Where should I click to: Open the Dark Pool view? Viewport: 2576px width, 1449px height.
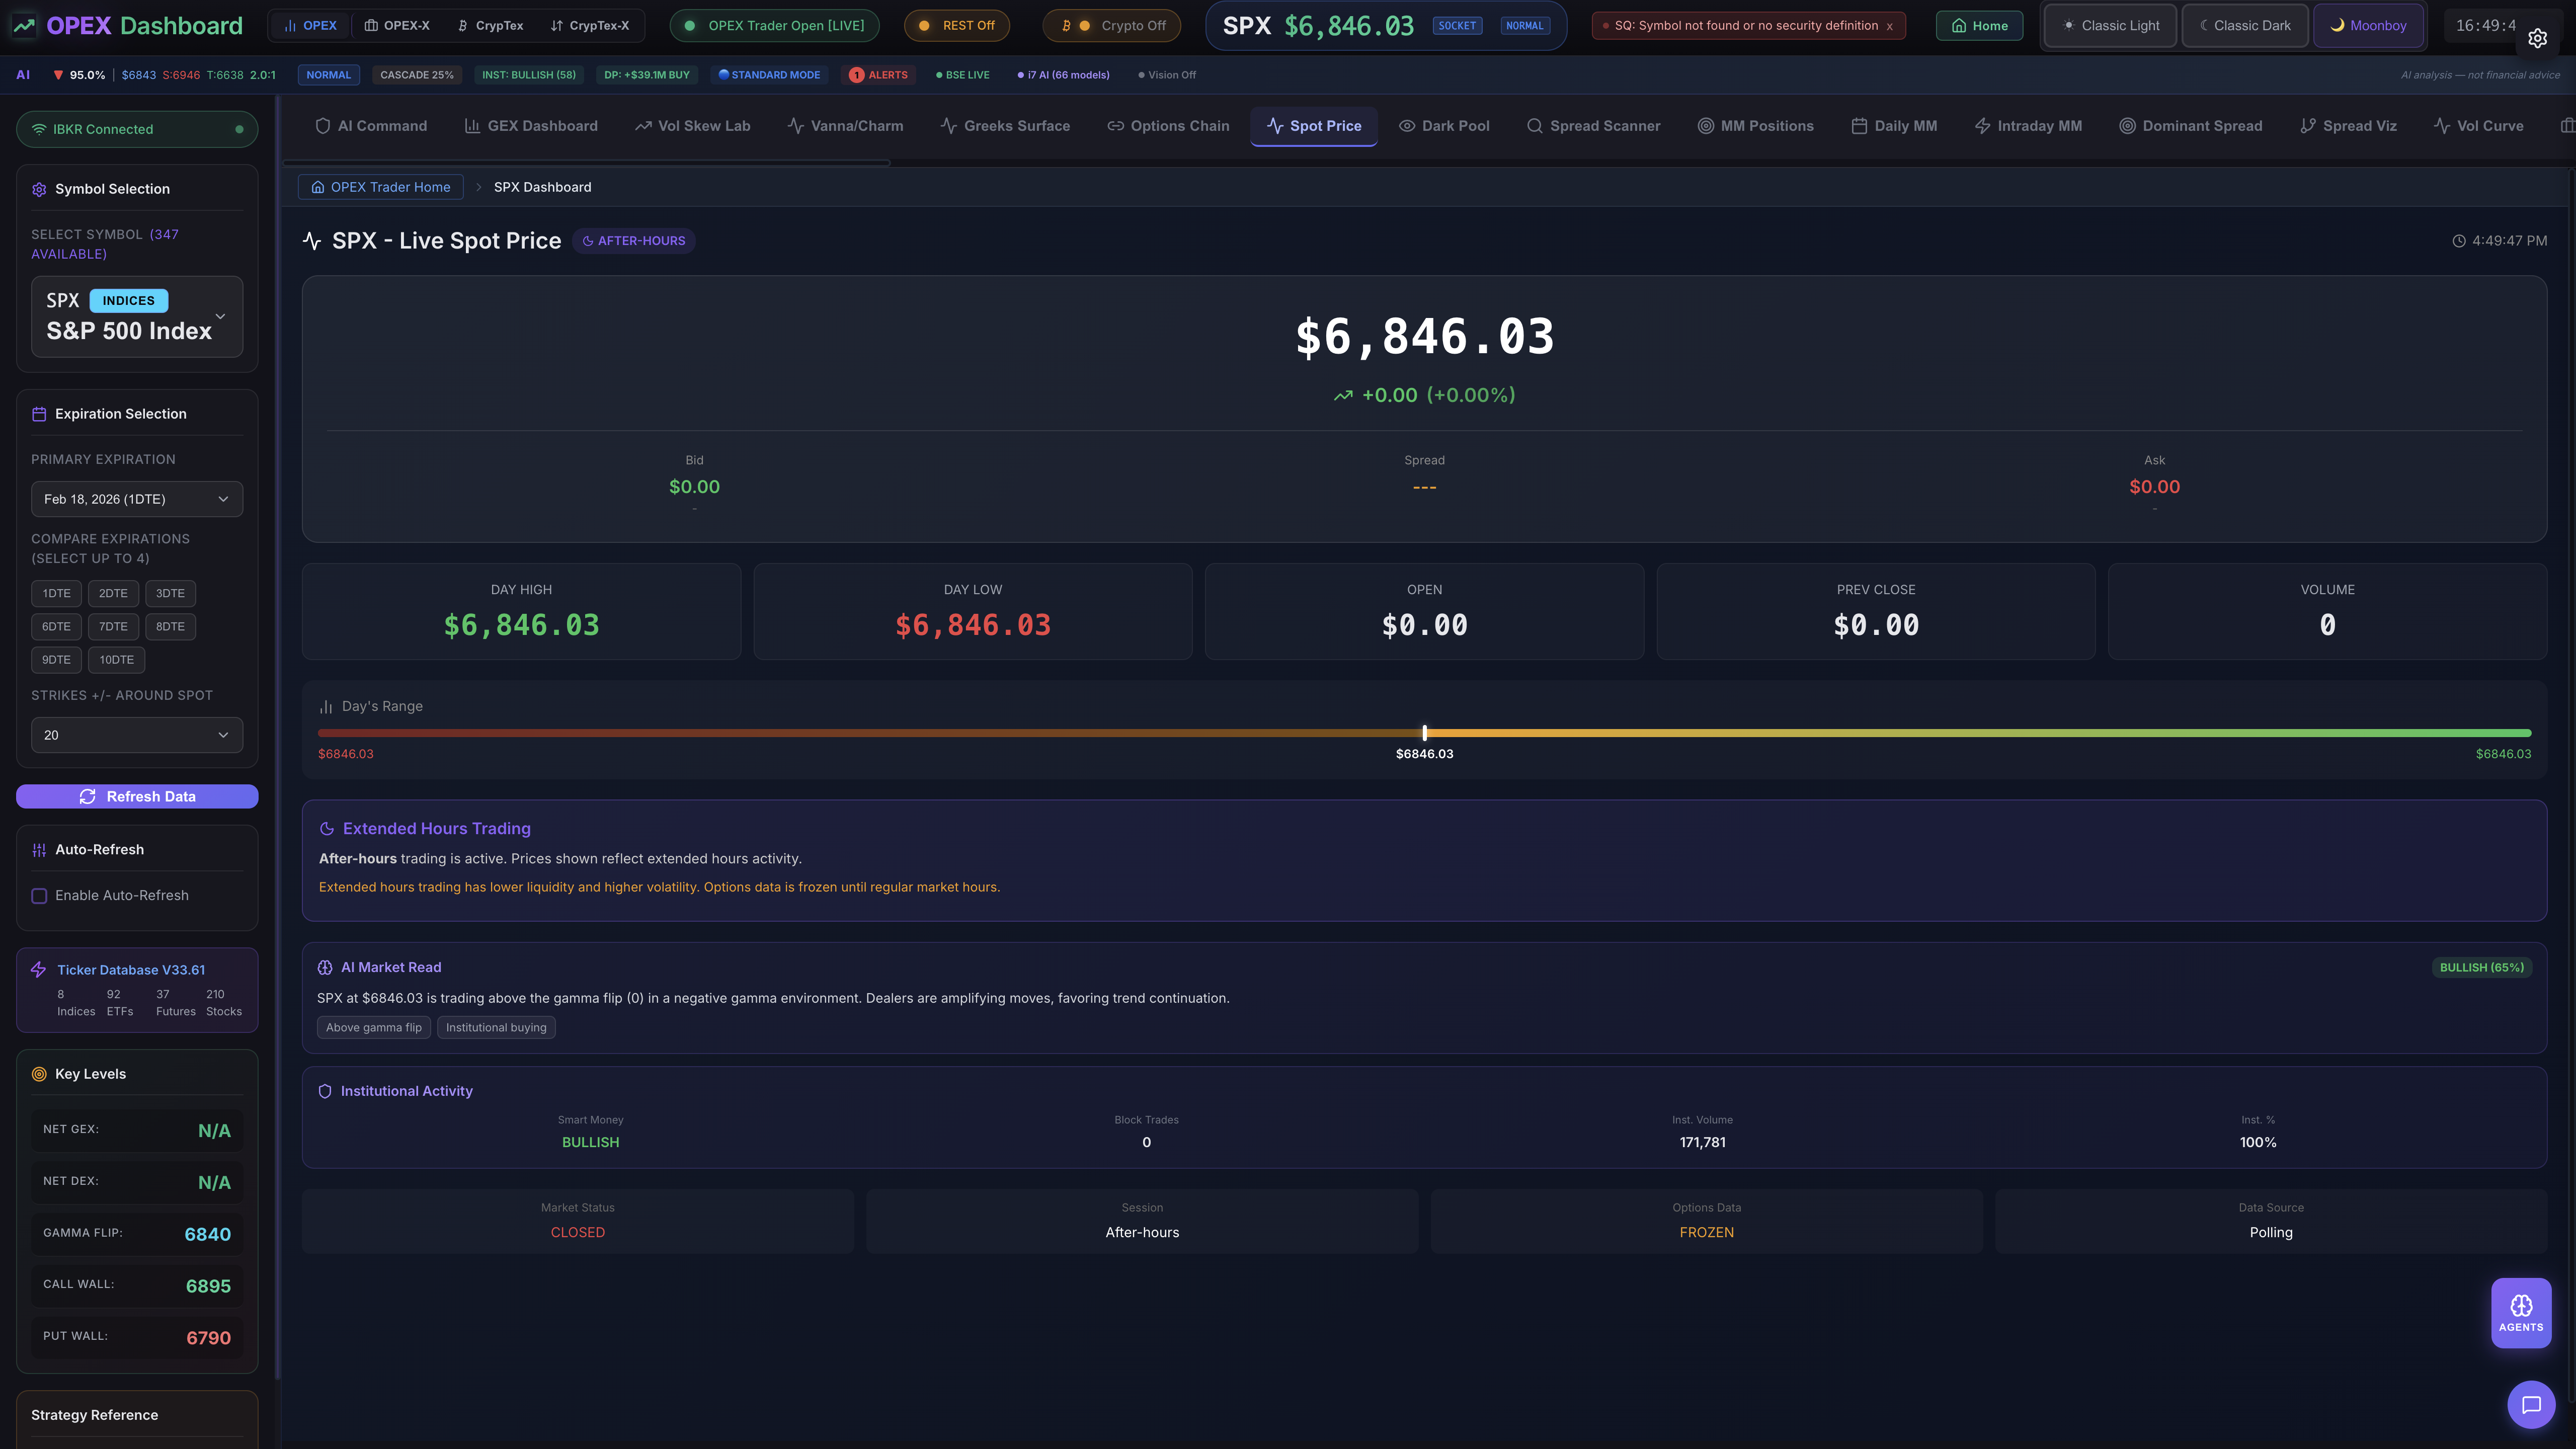tap(1444, 126)
